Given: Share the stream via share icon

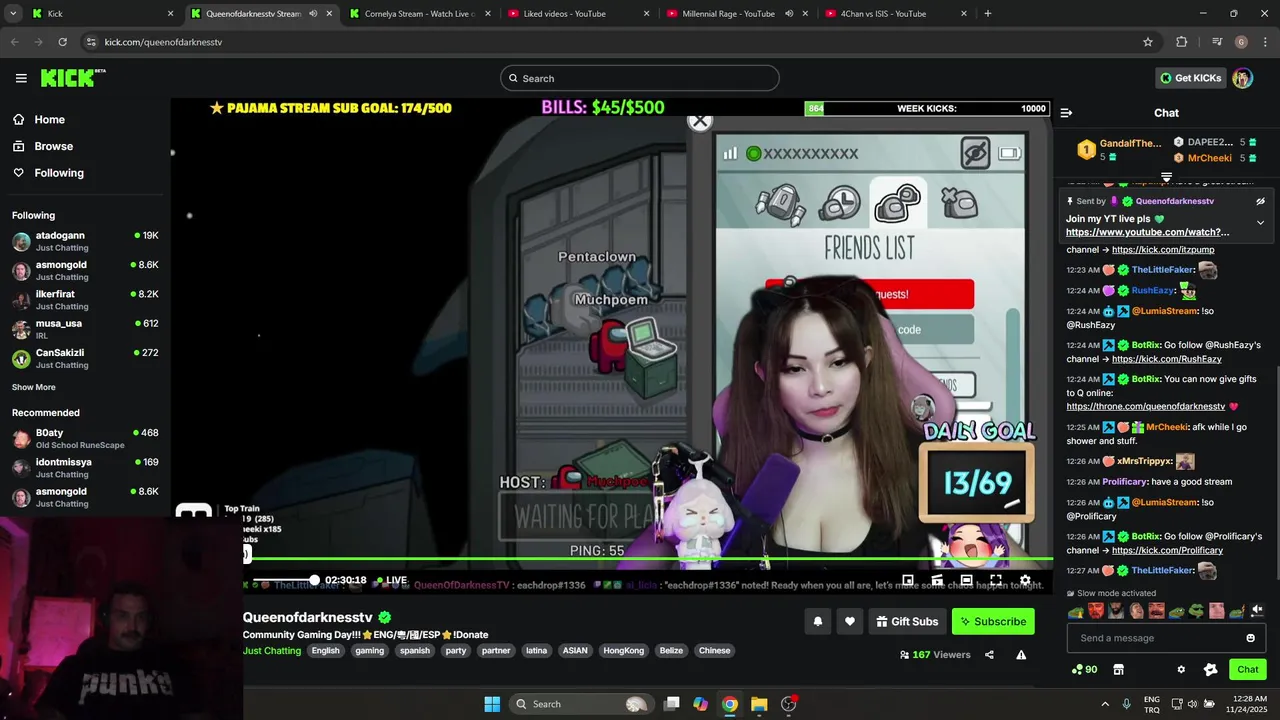Looking at the screenshot, I should click(989, 655).
